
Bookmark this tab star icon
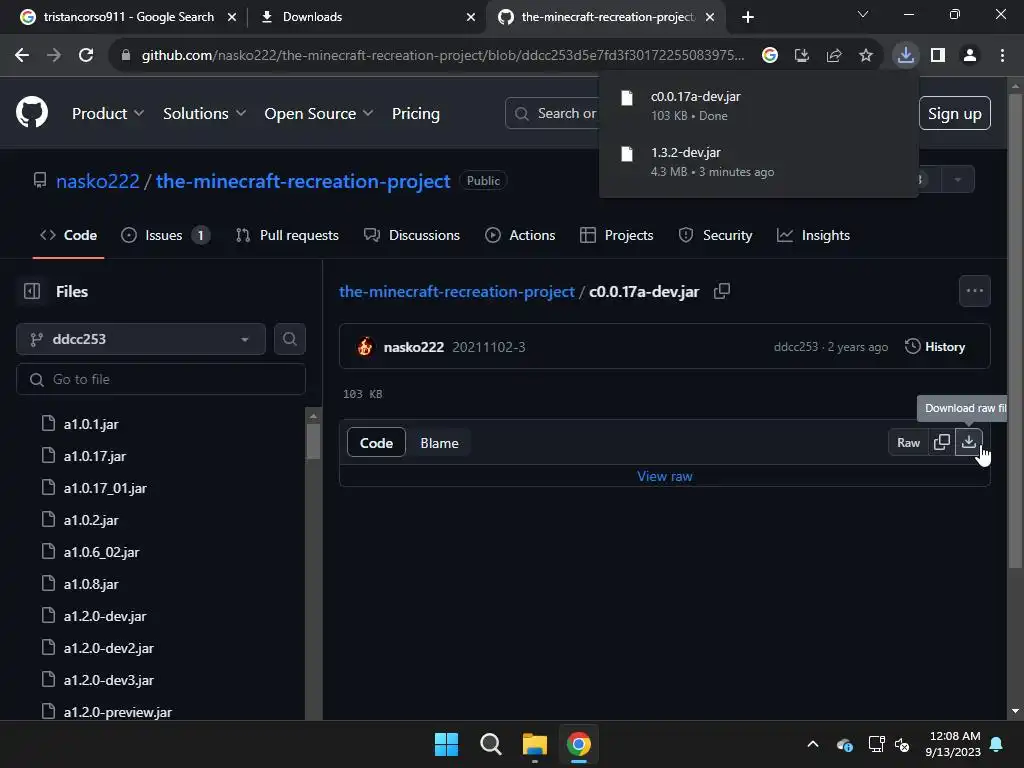866,56
